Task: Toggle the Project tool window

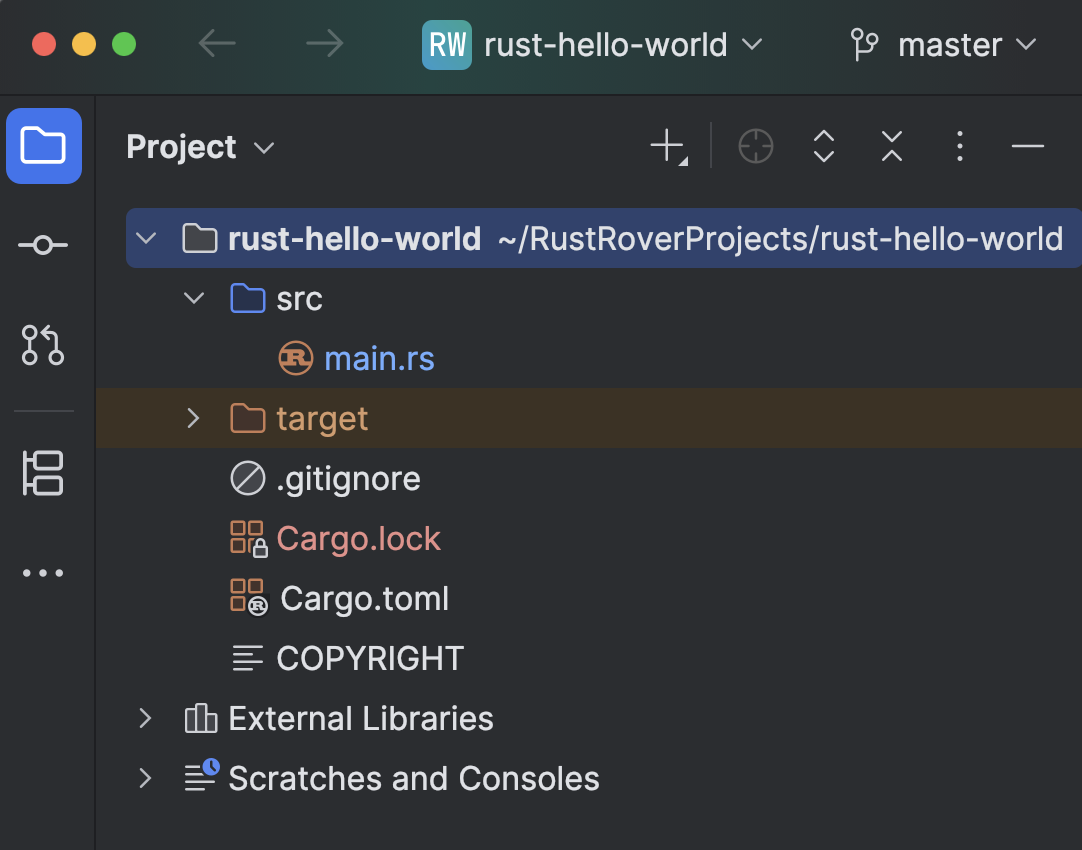Action: click(x=44, y=146)
